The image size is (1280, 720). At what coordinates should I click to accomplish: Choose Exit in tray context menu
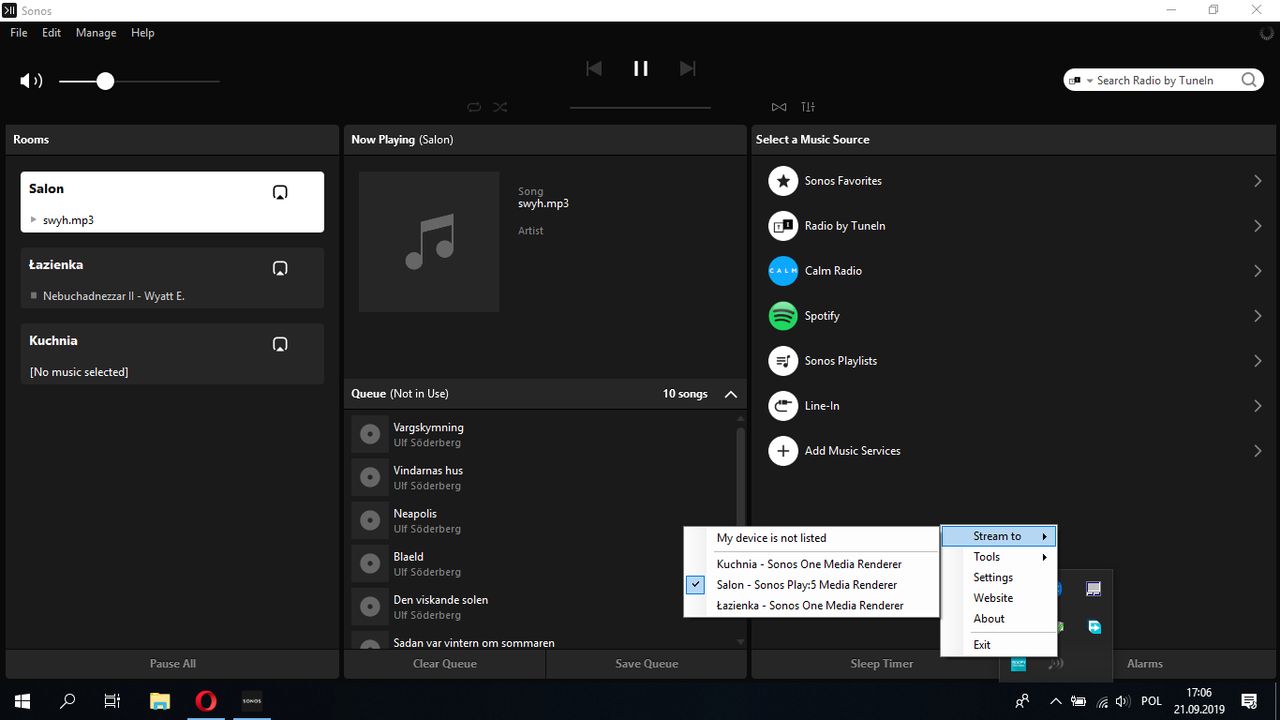[x=999, y=645]
